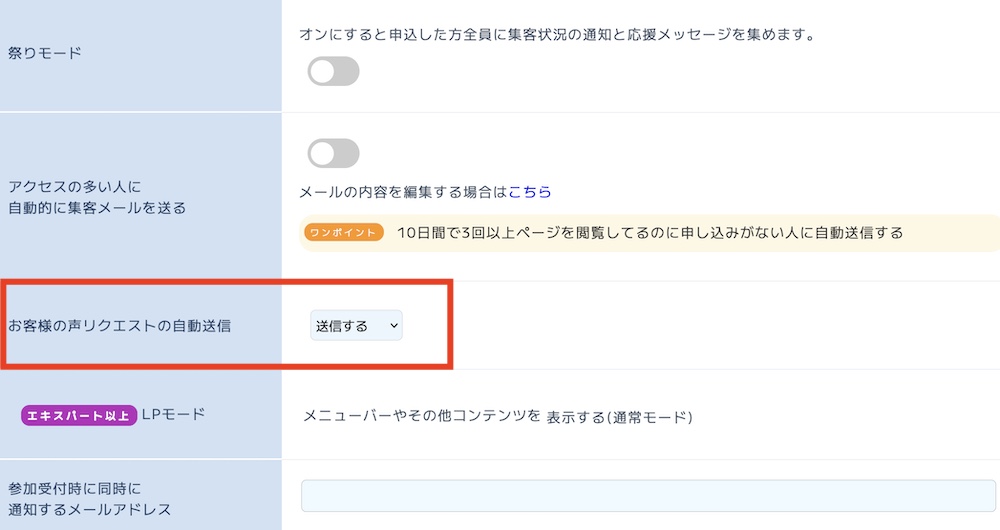Open the 送信する dropdown
This screenshot has height=530, width=1000.
click(x=355, y=325)
